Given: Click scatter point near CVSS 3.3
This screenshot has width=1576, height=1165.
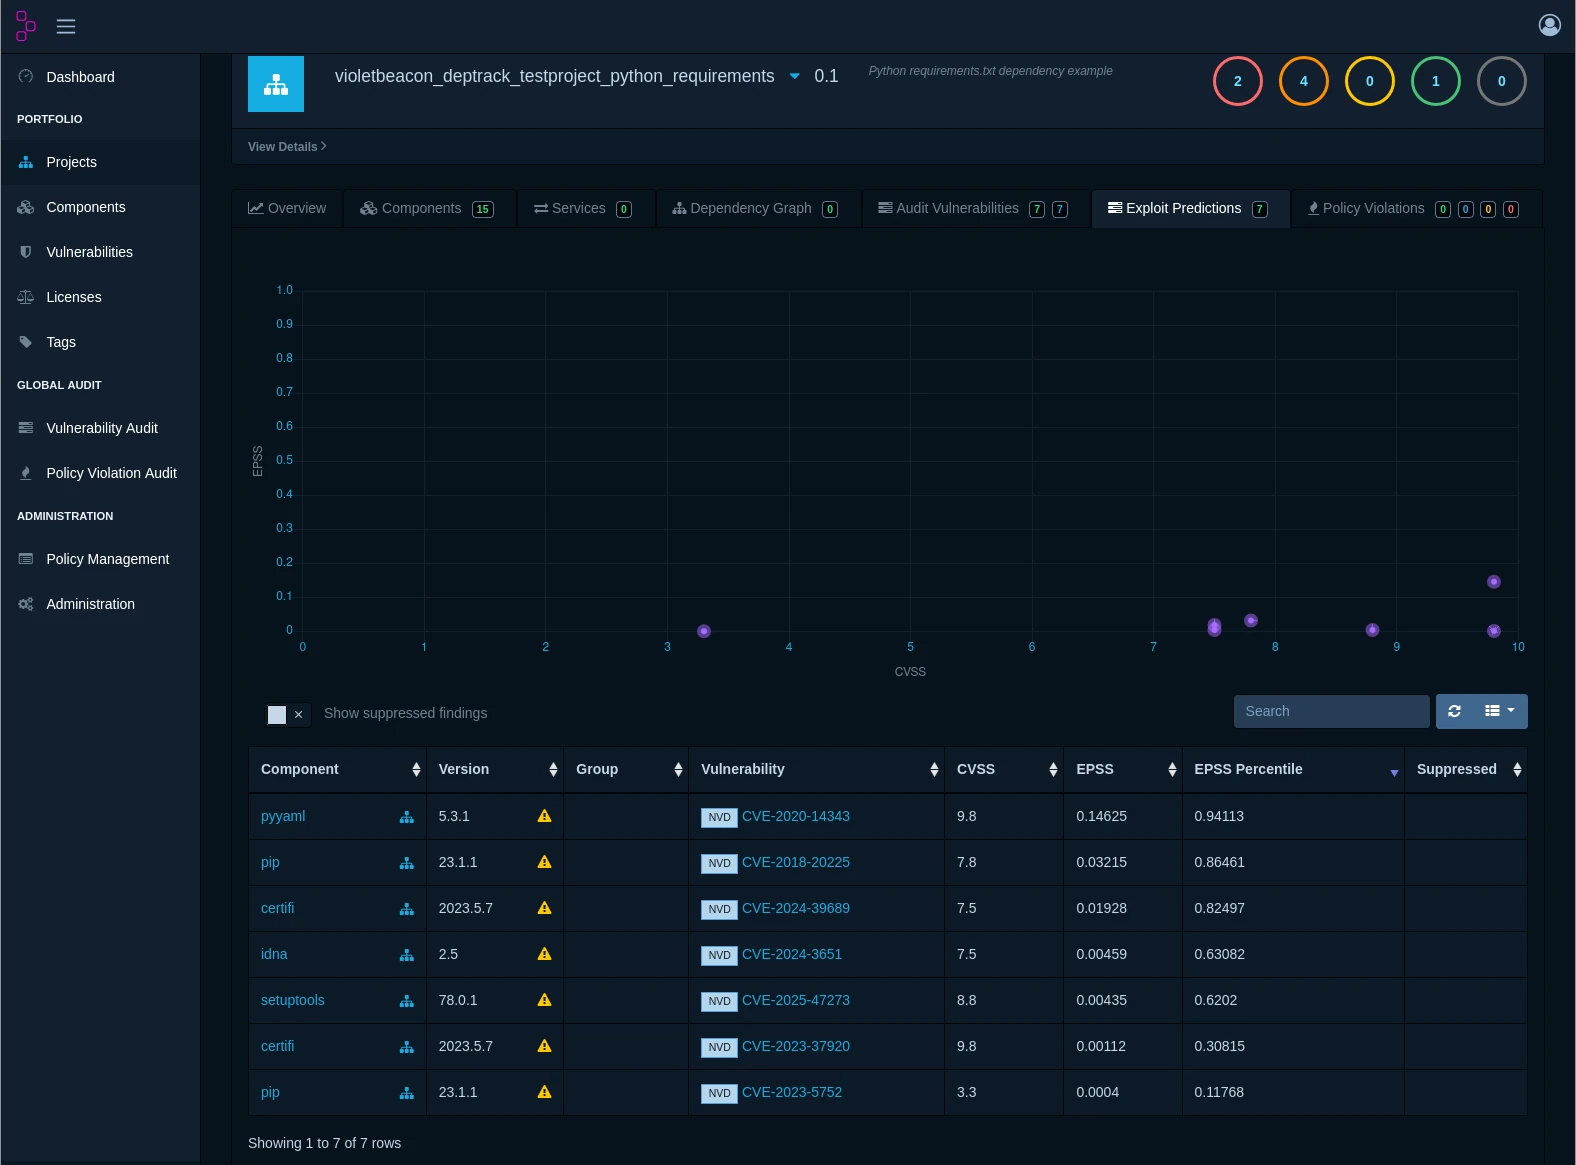Looking at the screenshot, I should pos(704,631).
